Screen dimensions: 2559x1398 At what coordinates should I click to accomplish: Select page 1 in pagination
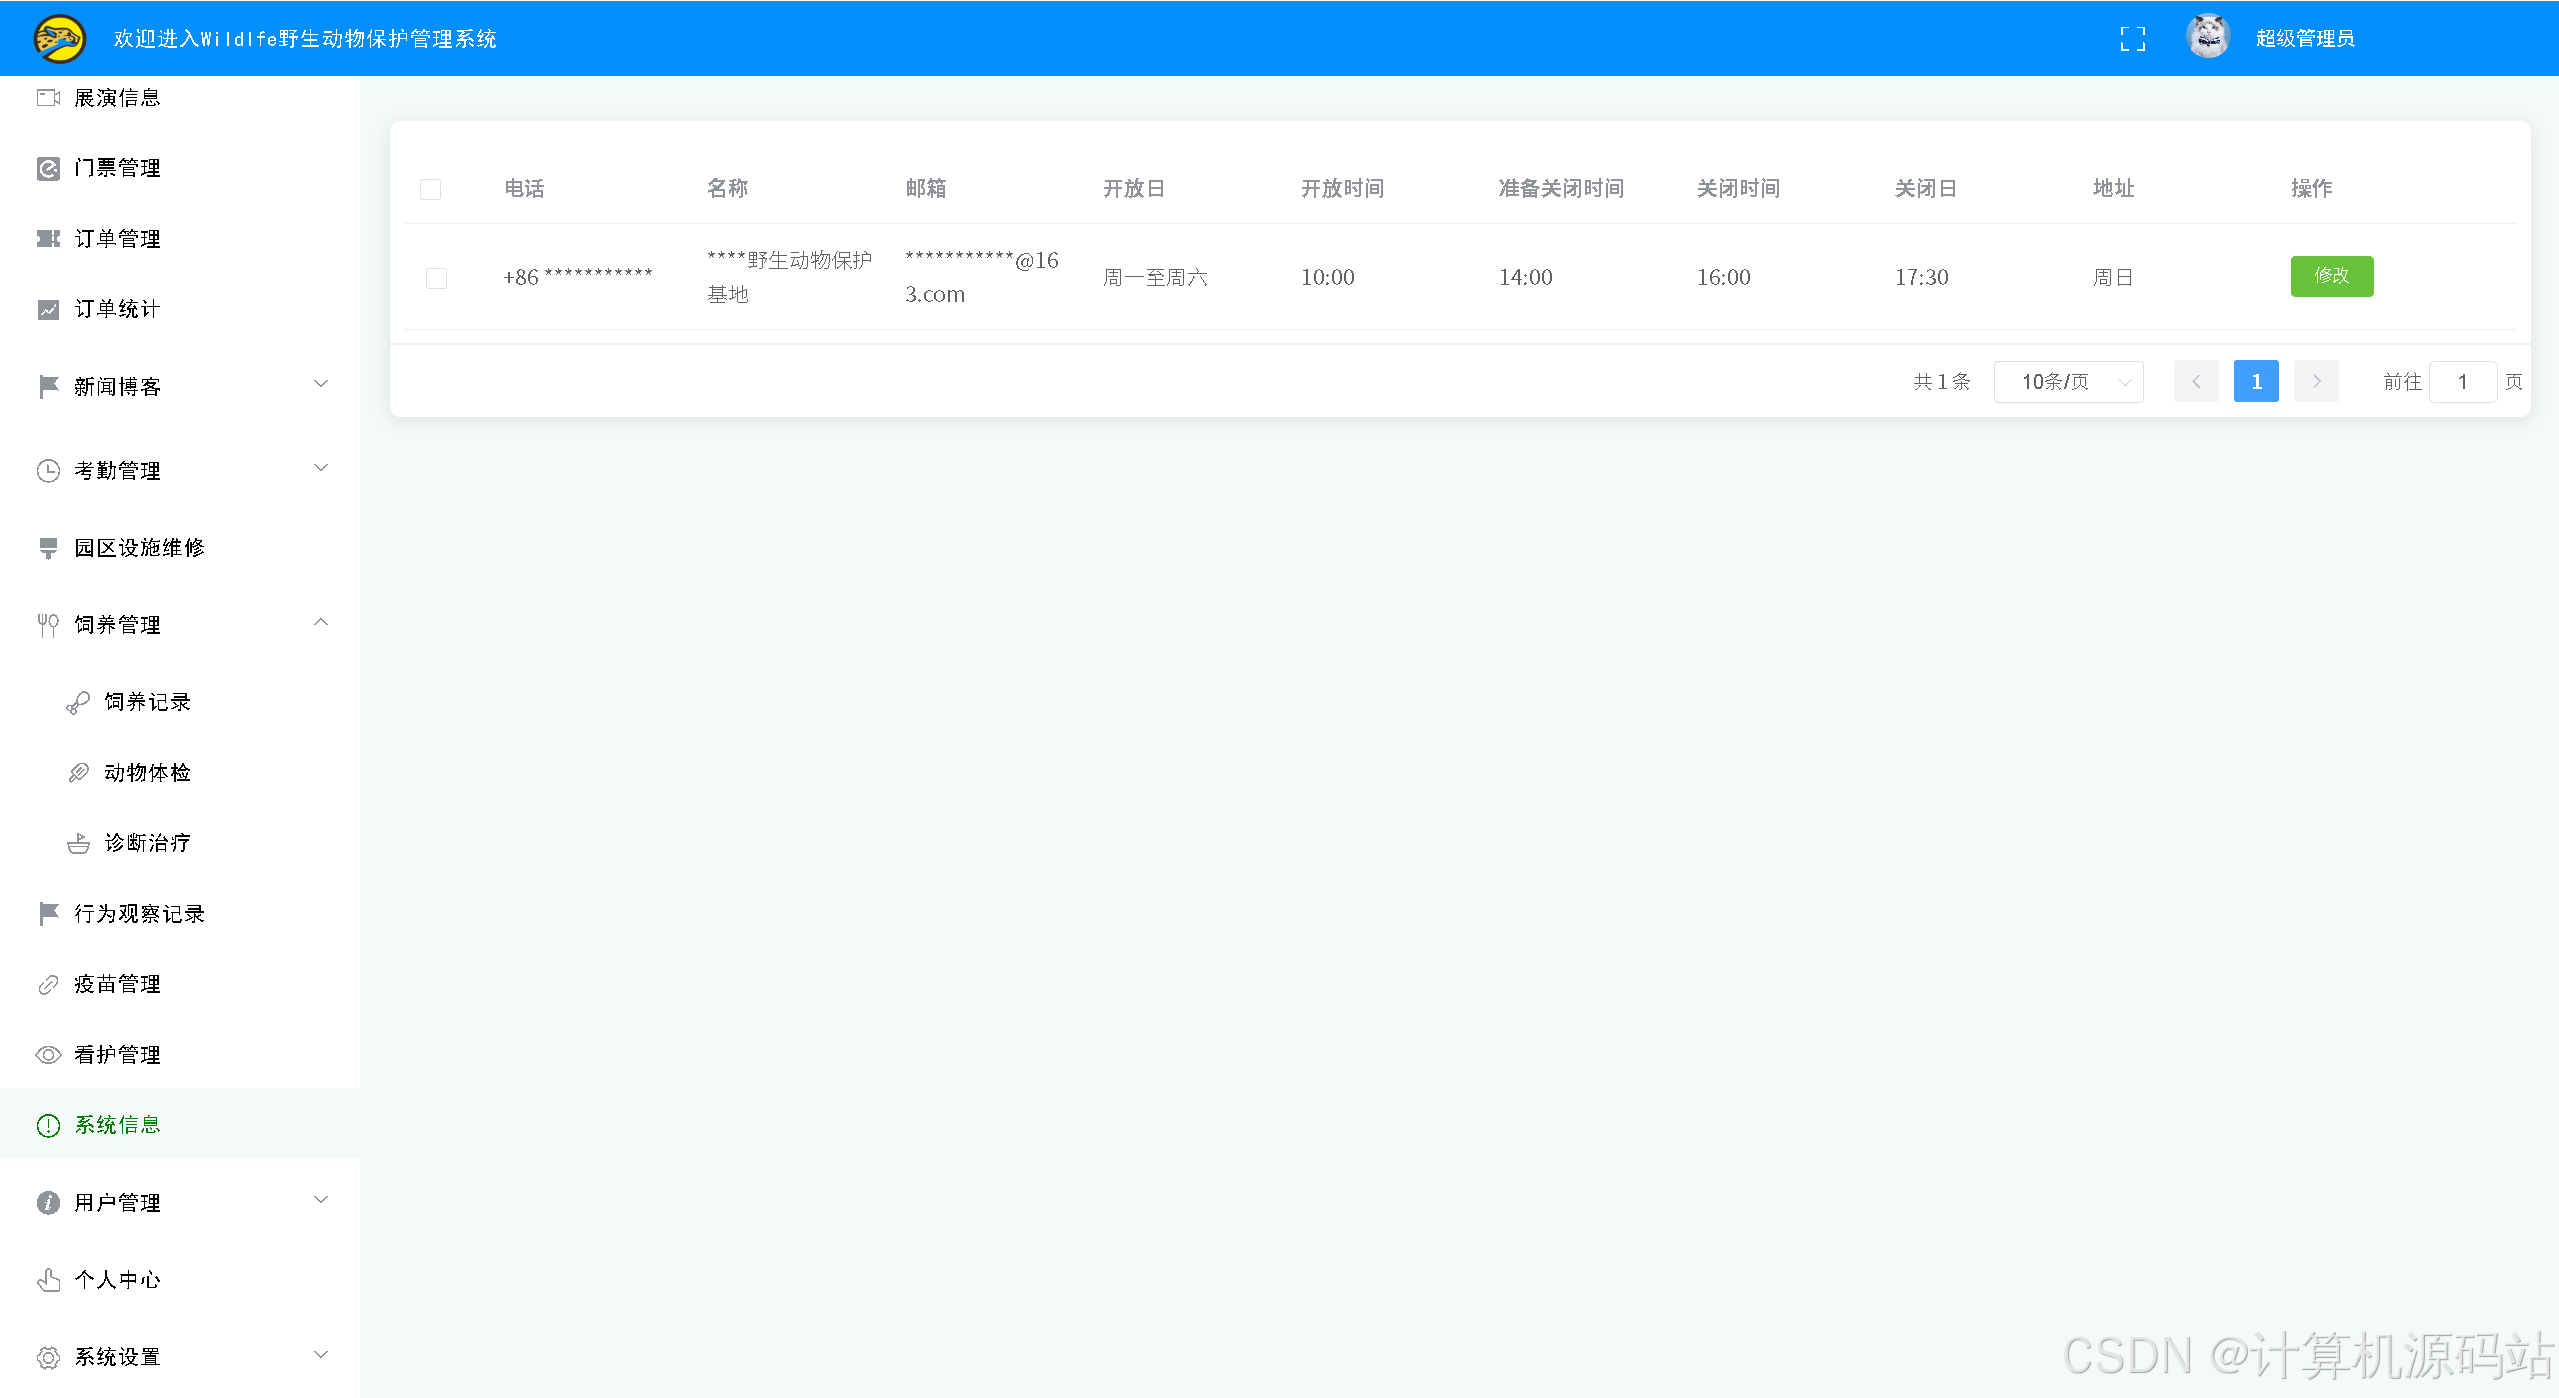(2256, 382)
